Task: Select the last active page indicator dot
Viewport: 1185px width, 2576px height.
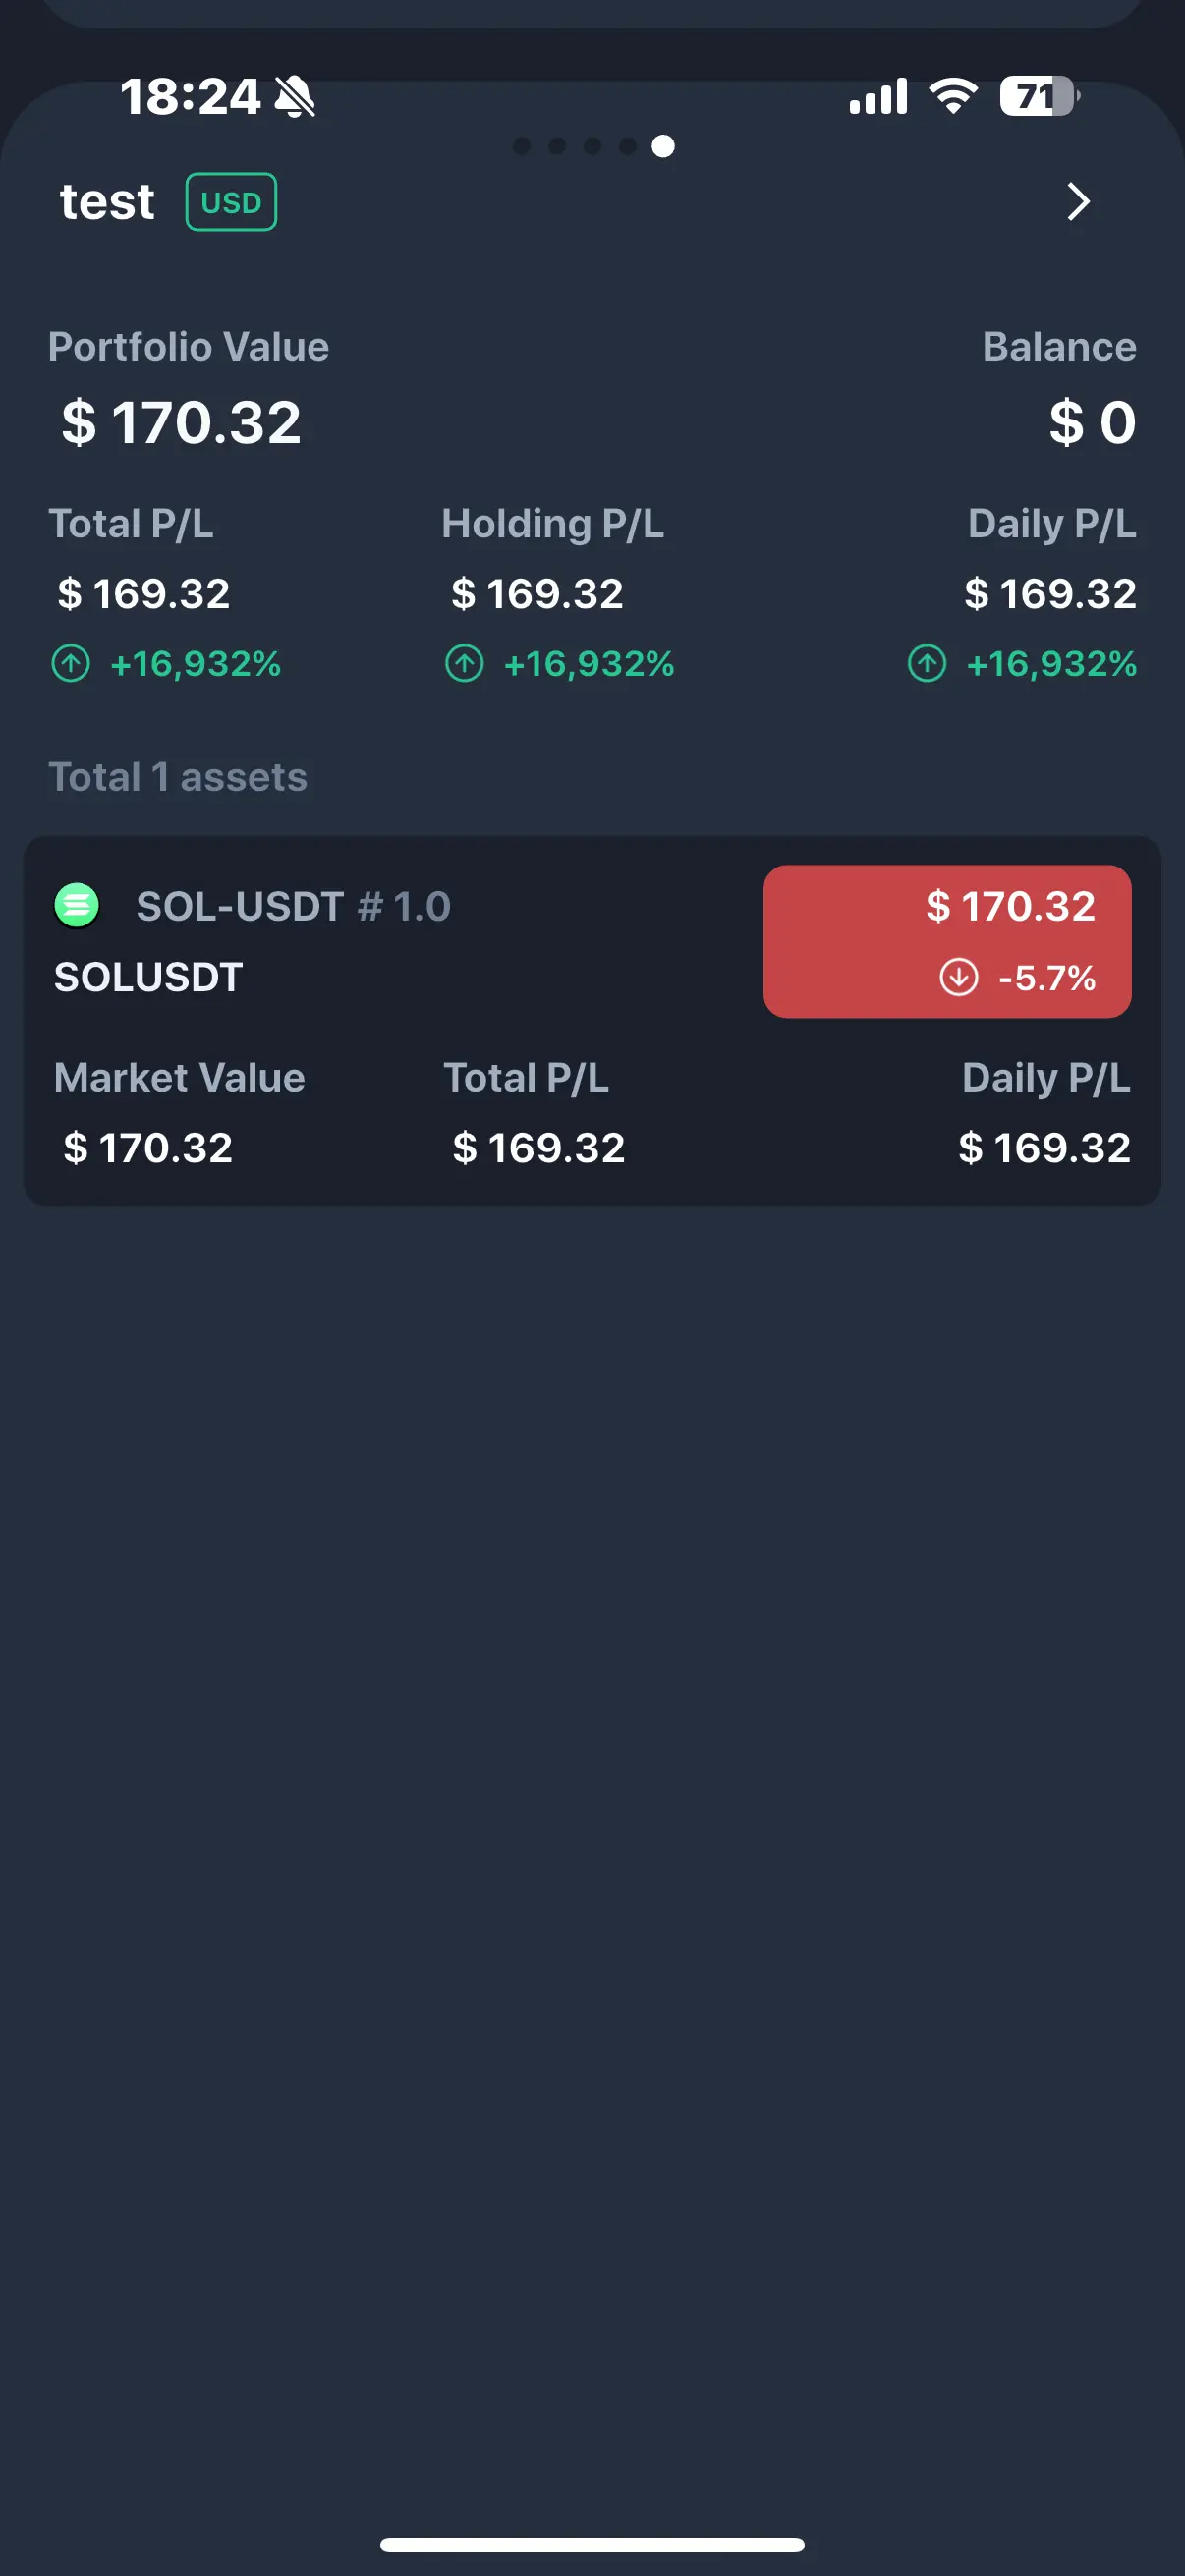Action: click(x=663, y=146)
